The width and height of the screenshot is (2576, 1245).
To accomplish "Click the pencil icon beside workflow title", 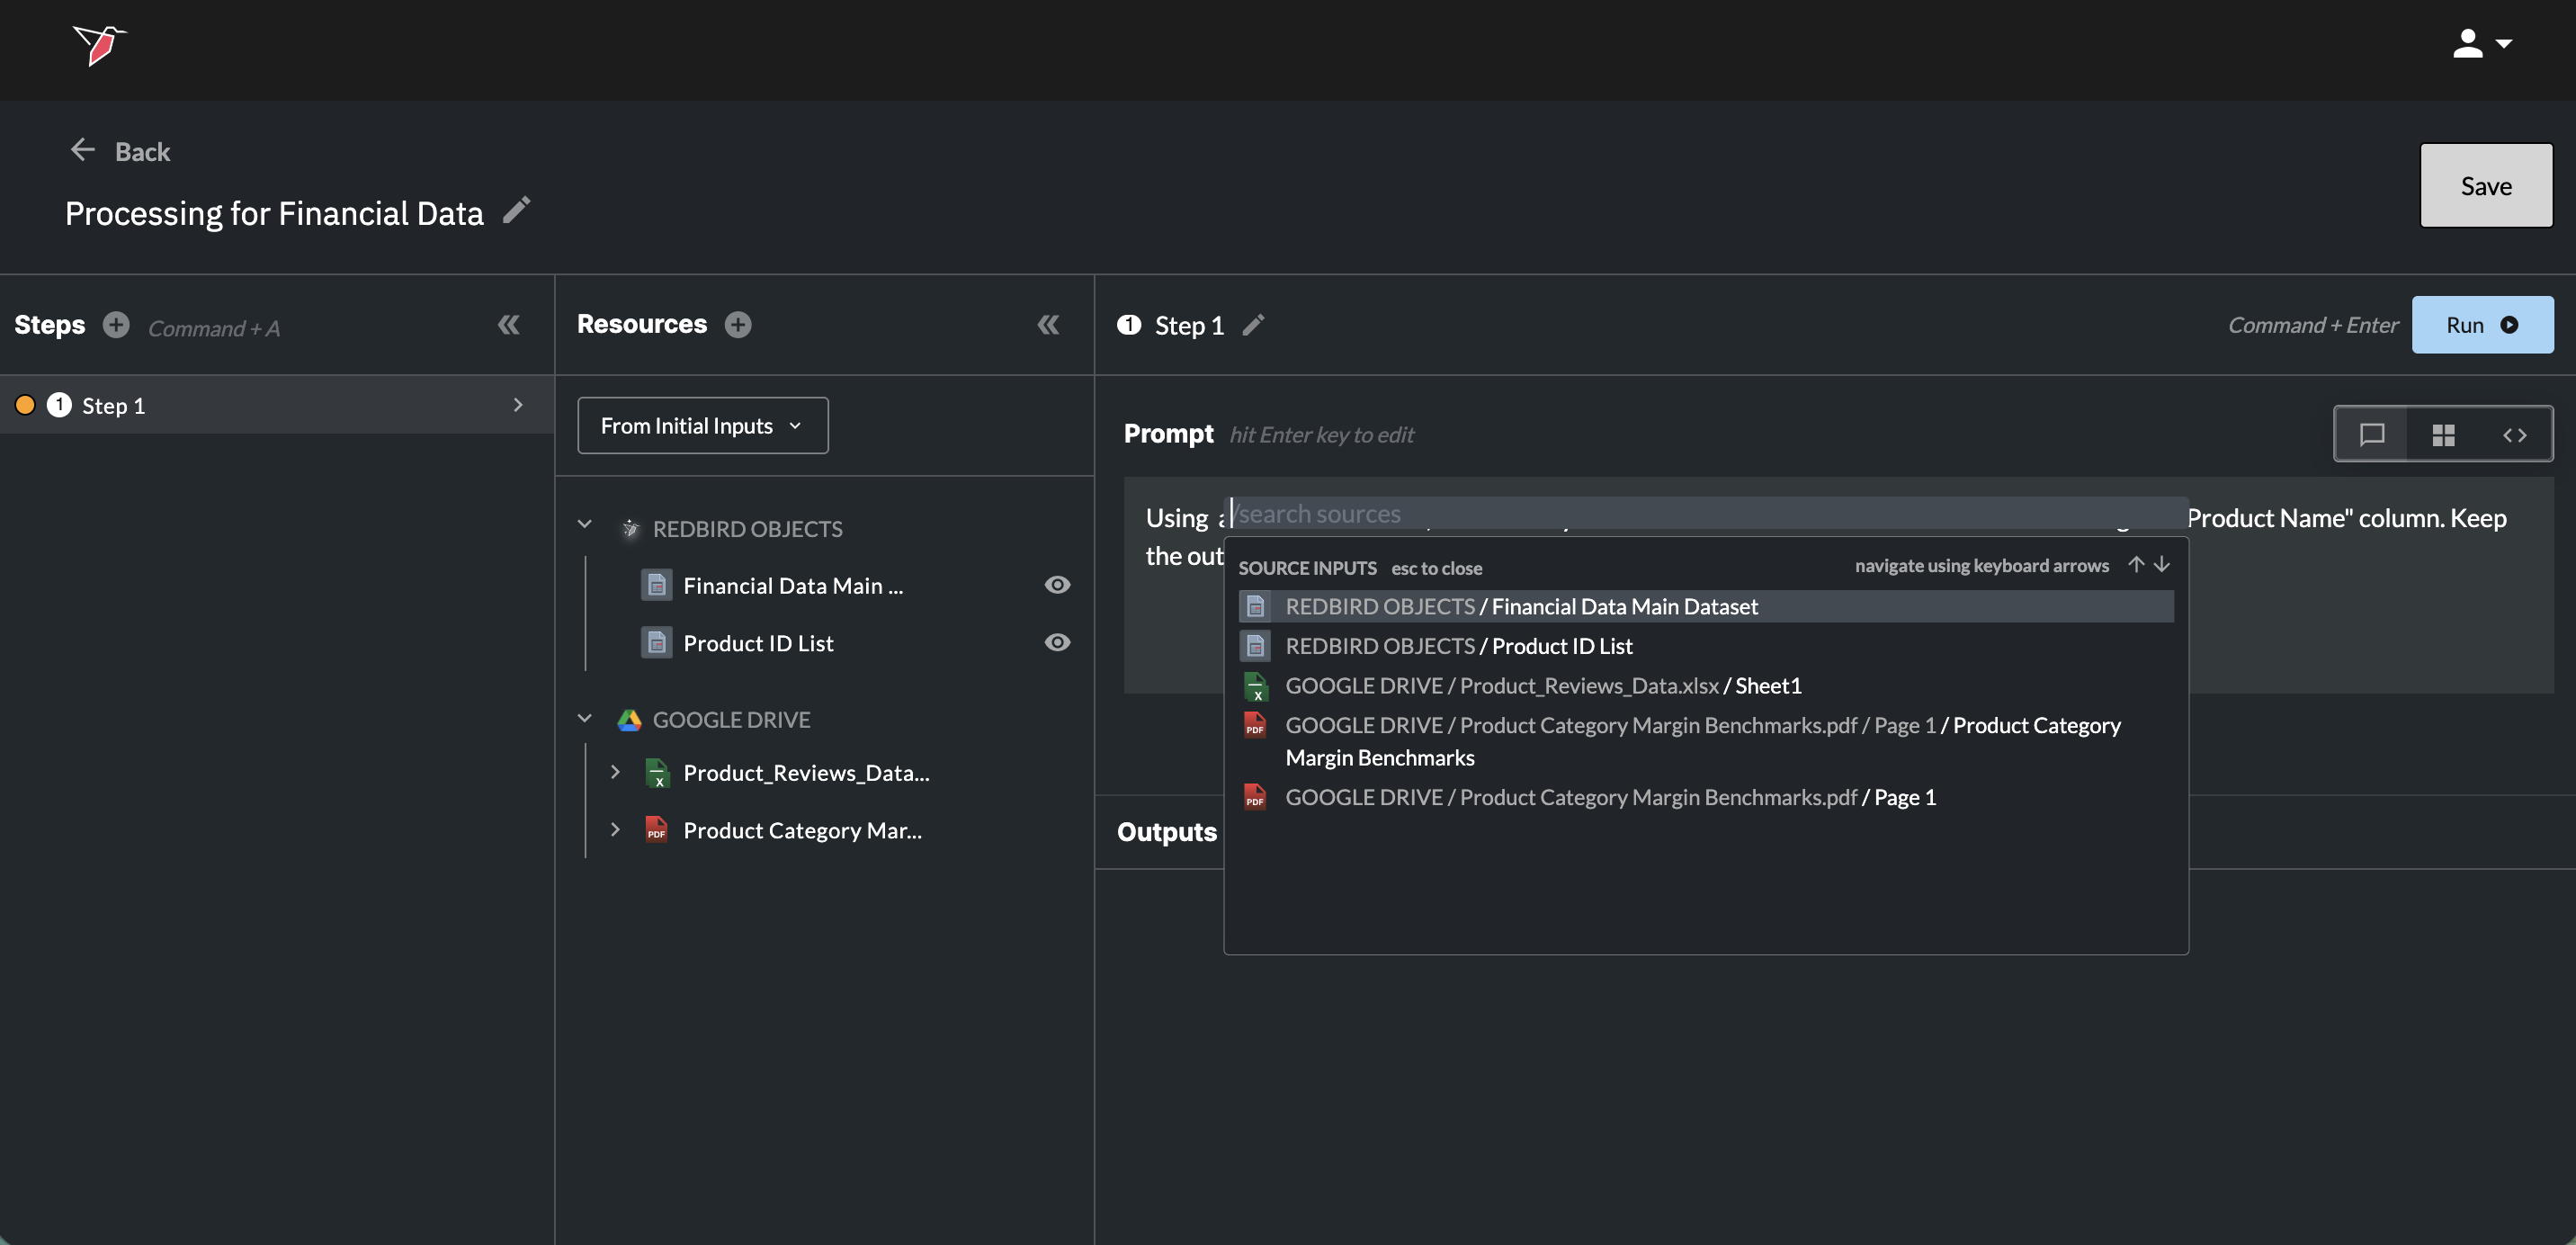I will click(516, 211).
